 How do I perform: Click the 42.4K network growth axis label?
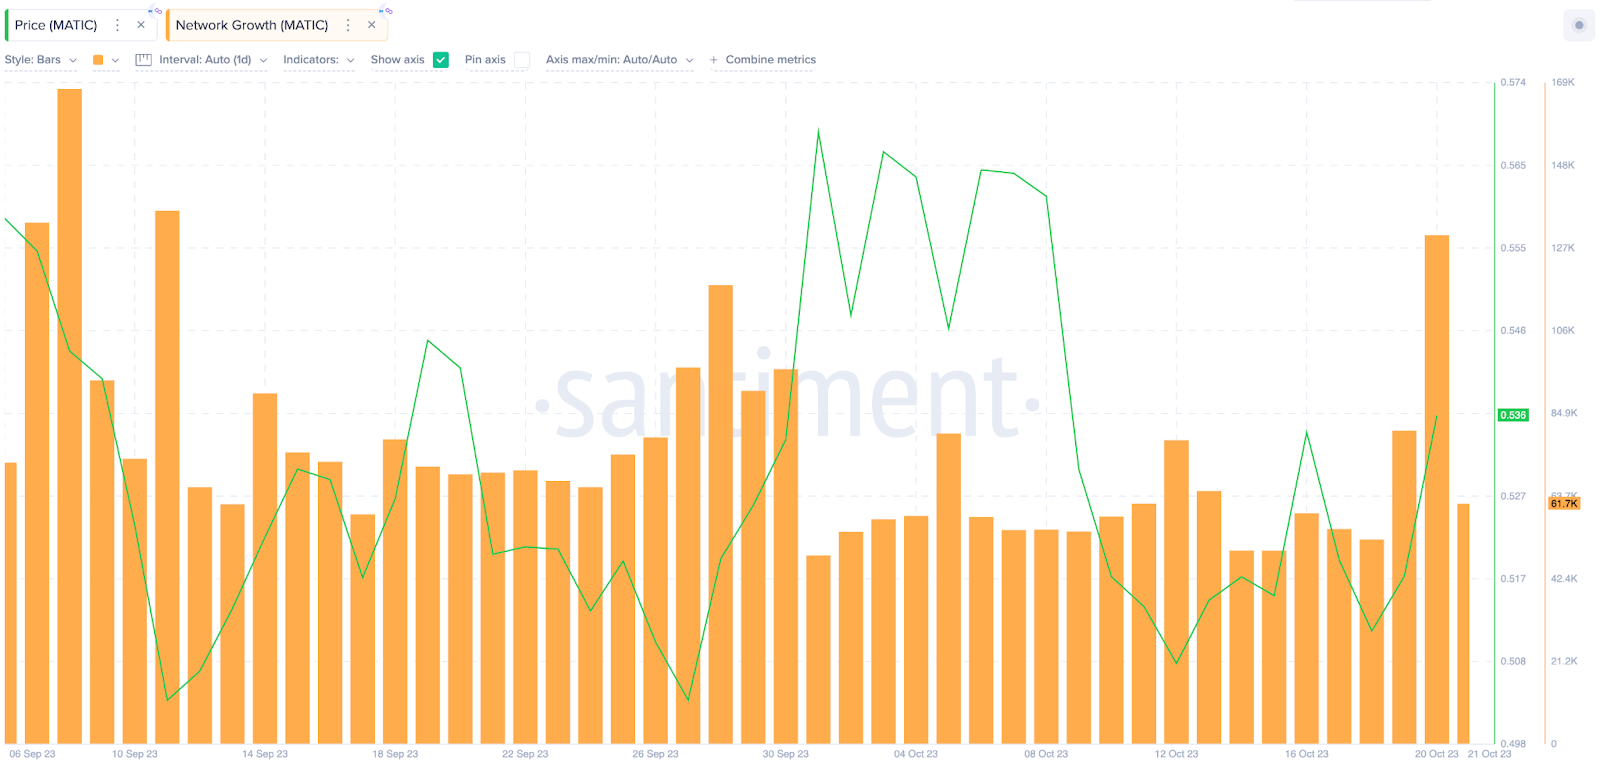[x=1564, y=578]
